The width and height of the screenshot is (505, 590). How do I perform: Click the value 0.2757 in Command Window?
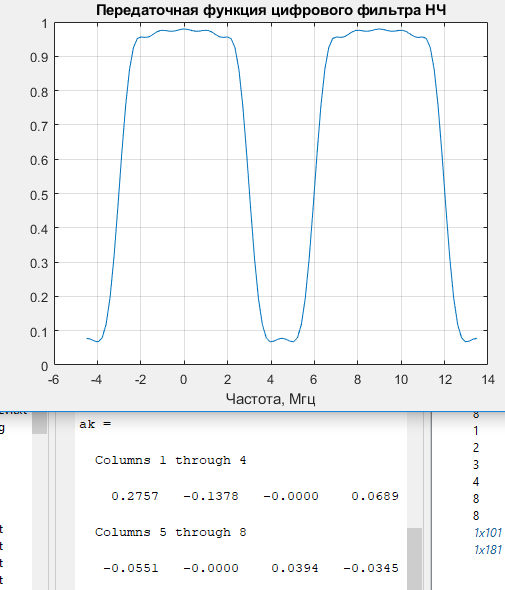(x=135, y=496)
